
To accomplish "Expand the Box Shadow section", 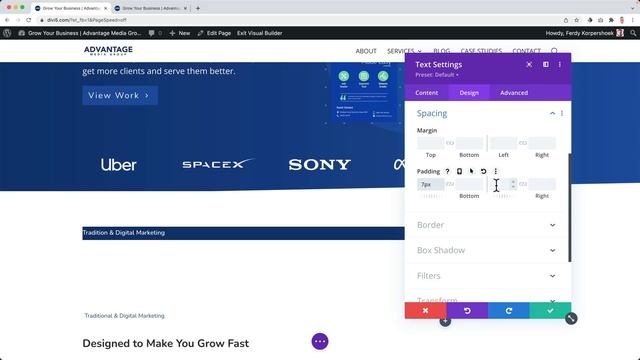I will point(486,250).
